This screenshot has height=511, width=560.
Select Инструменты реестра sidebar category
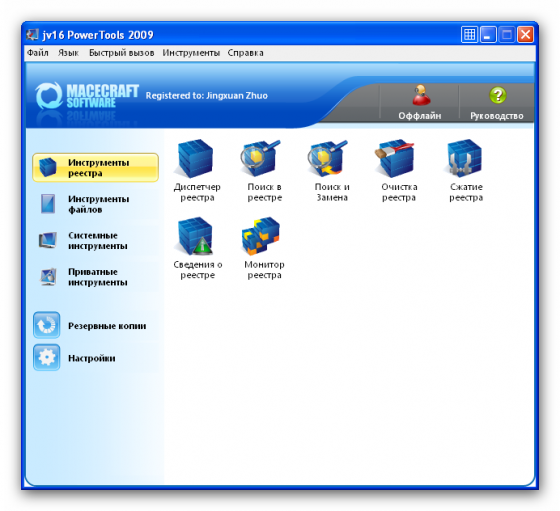[95, 167]
